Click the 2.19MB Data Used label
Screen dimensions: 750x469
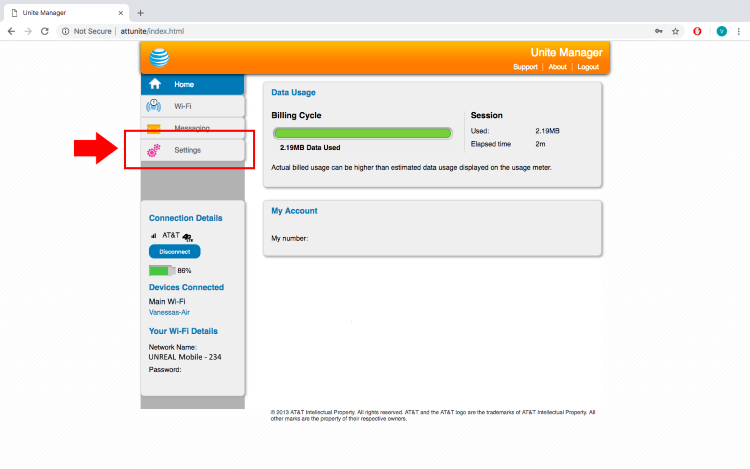coord(310,148)
